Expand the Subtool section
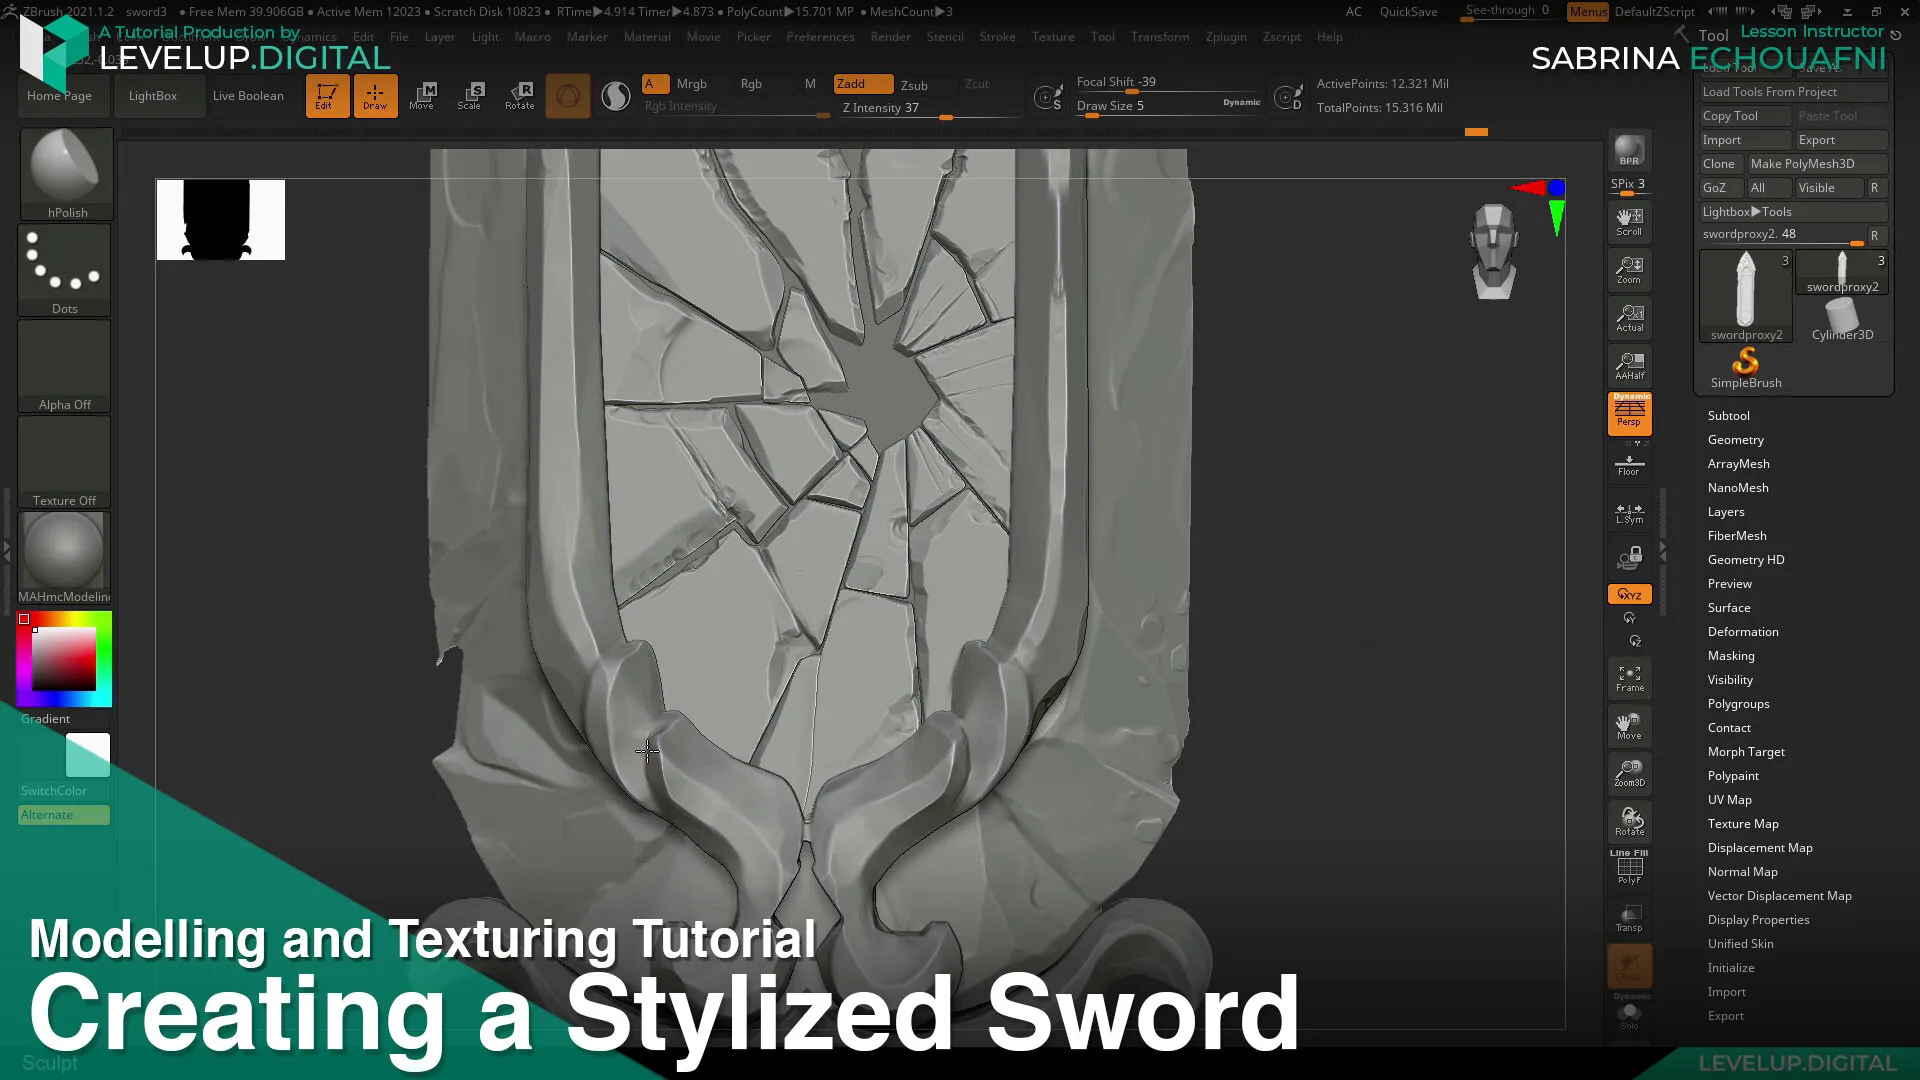This screenshot has height=1080, width=1920. coord(1728,415)
